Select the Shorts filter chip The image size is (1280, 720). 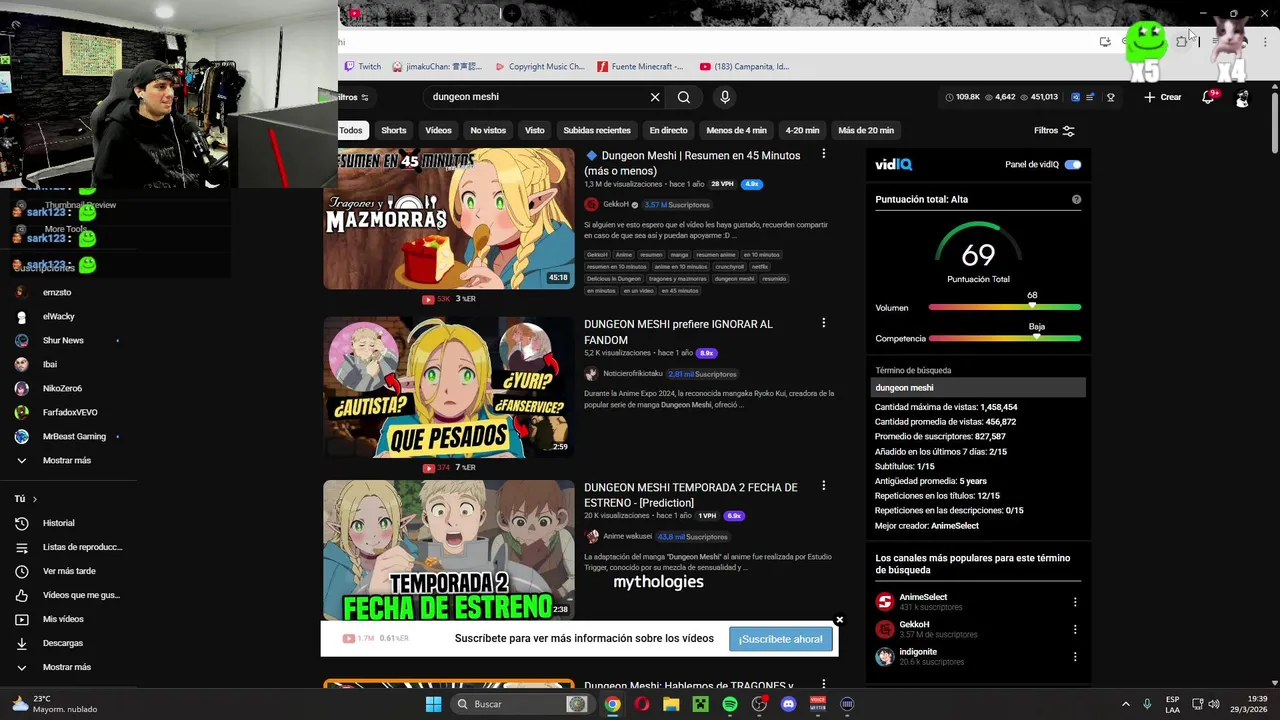394,130
